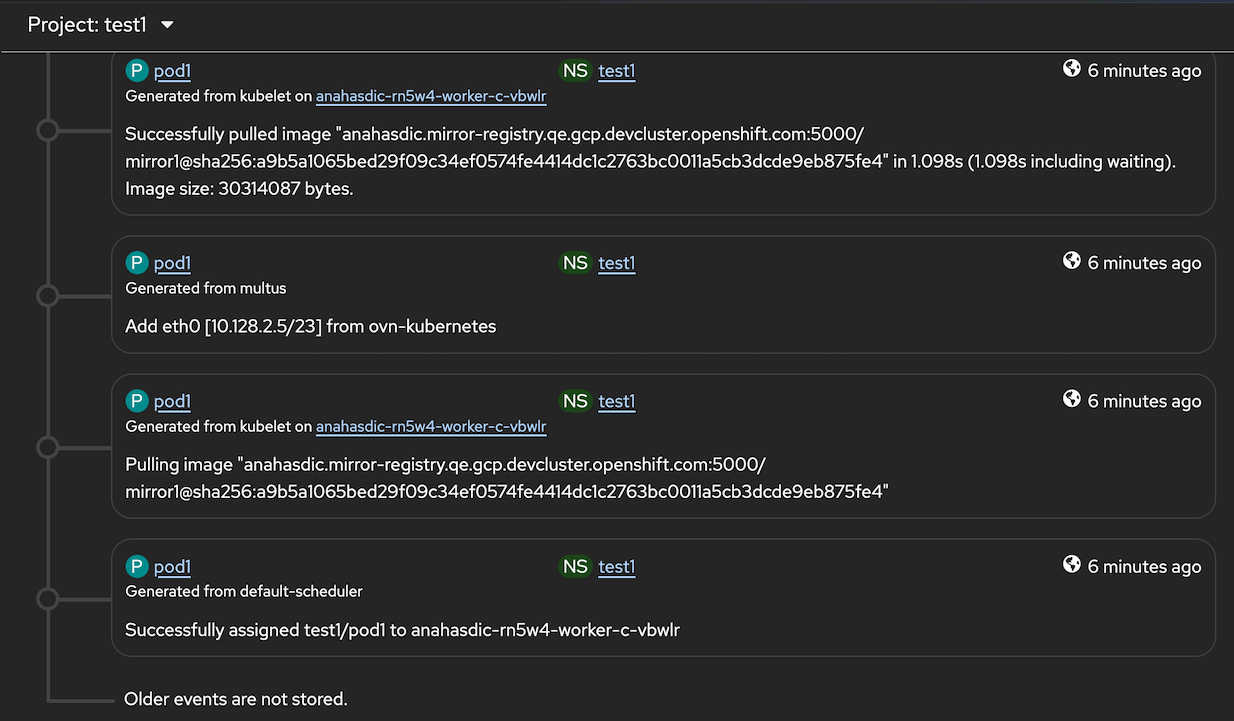The width and height of the screenshot is (1234, 721).
Task: Open the test1 namespace link in the Successfully pulled image event
Action: 616,71
